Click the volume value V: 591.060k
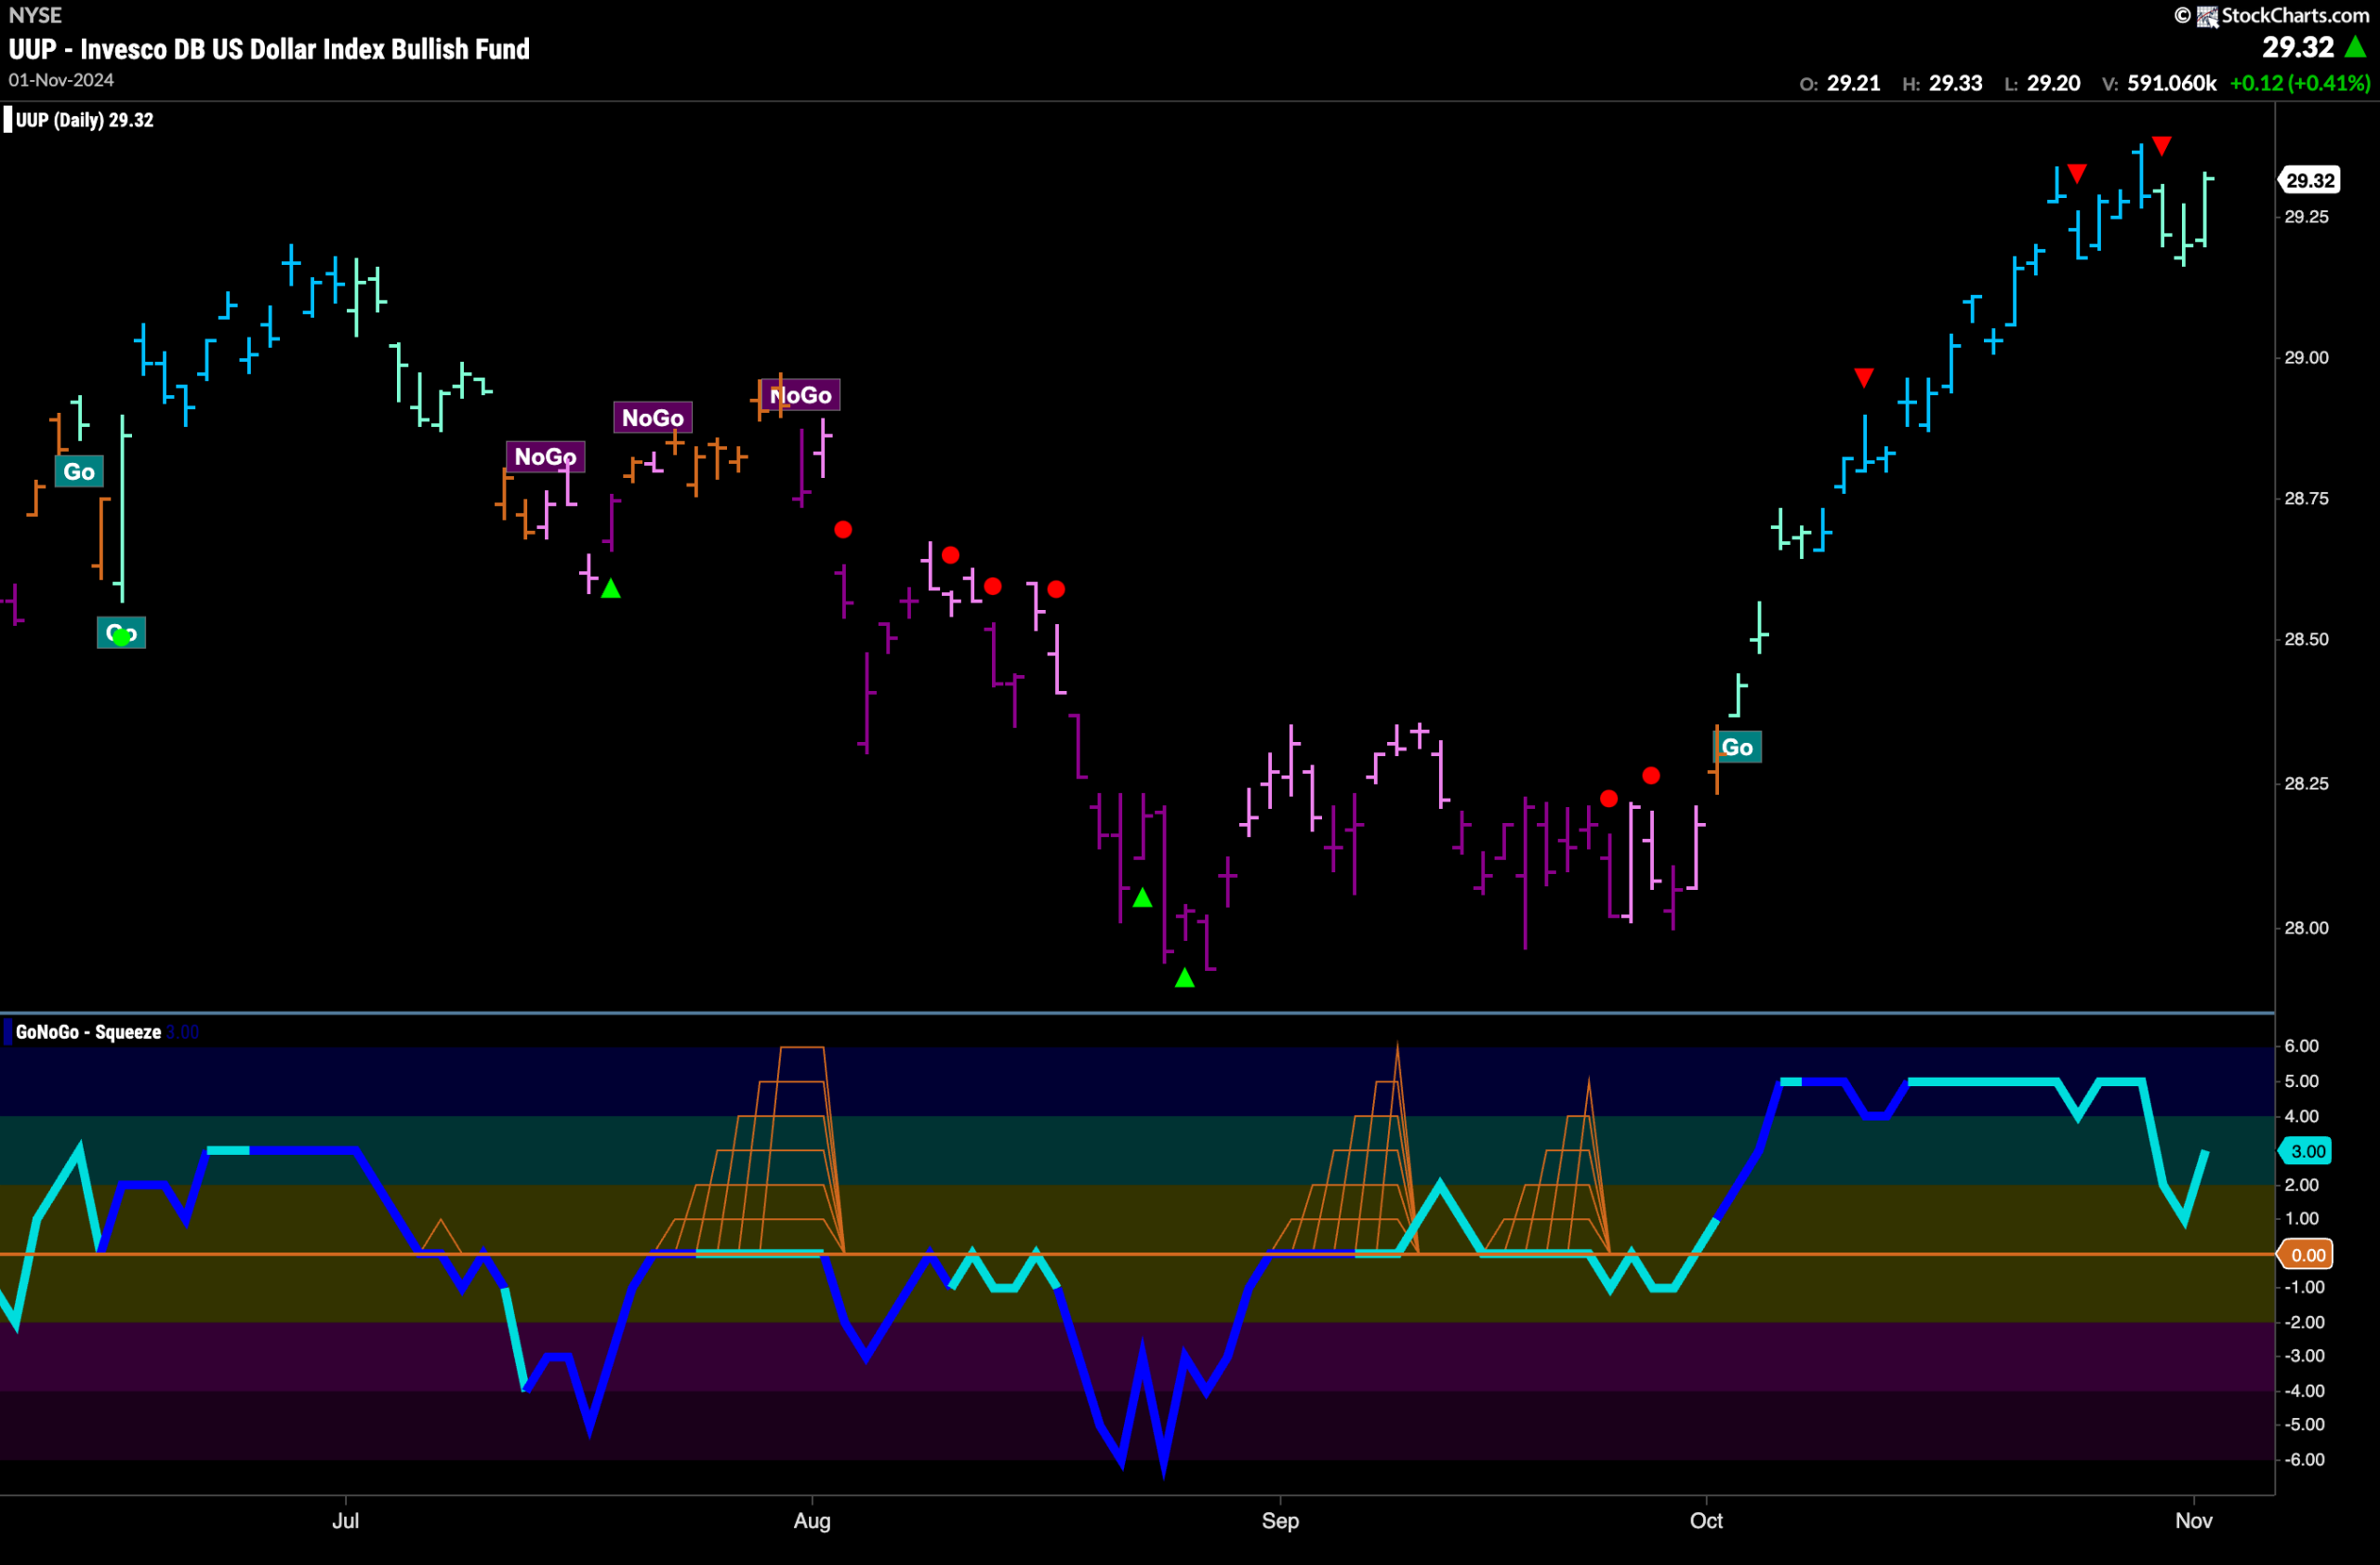The image size is (2380, 1565). click(2160, 83)
